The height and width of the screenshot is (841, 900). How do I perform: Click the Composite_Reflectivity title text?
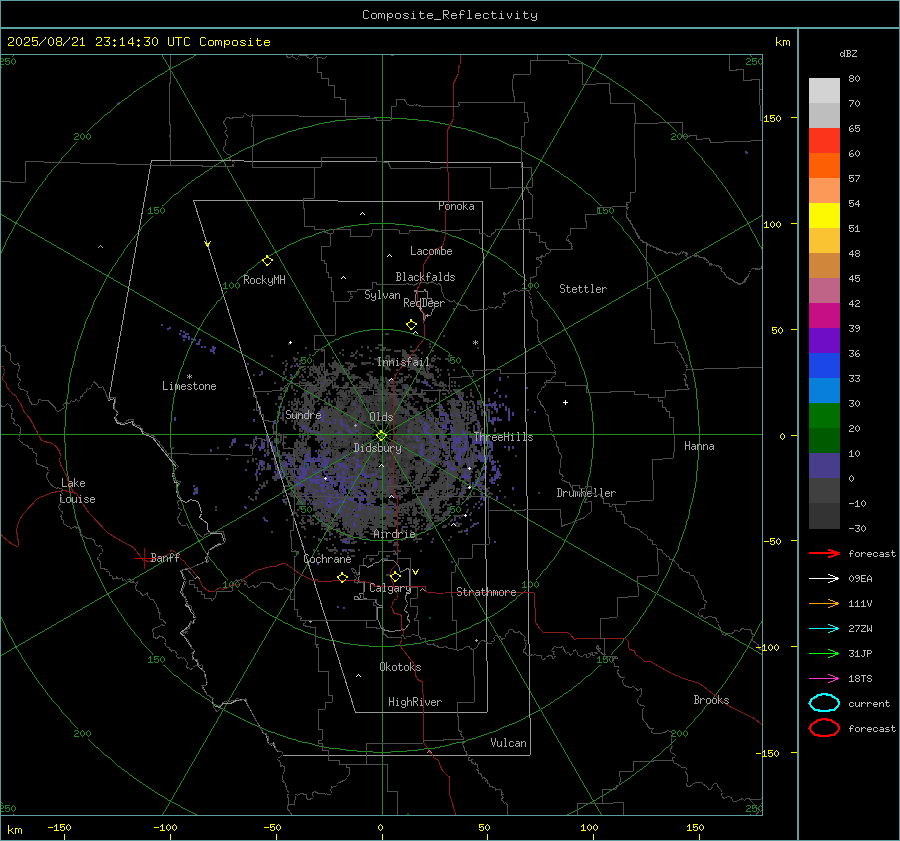tap(450, 15)
